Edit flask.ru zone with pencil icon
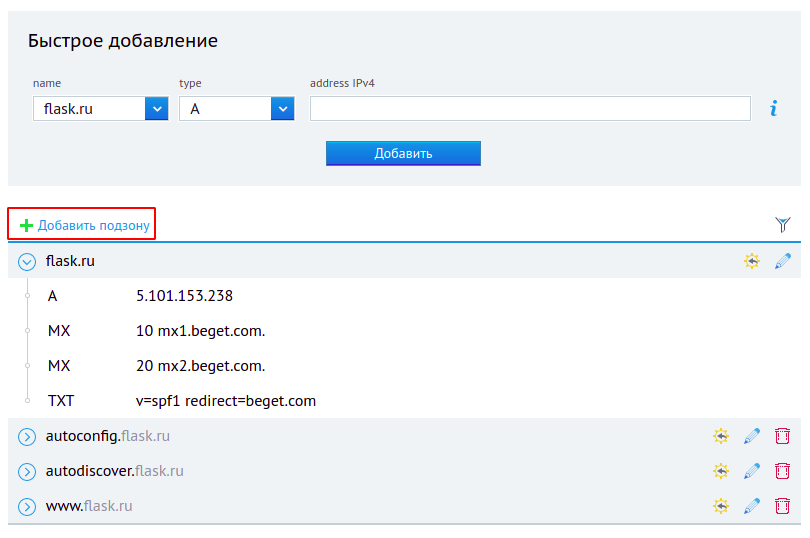 pyautogui.click(x=783, y=261)
